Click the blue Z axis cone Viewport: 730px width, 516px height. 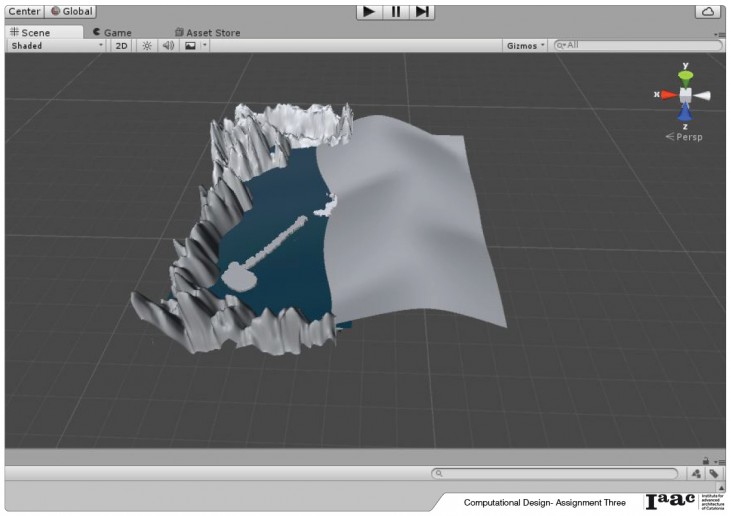[686, 114]
